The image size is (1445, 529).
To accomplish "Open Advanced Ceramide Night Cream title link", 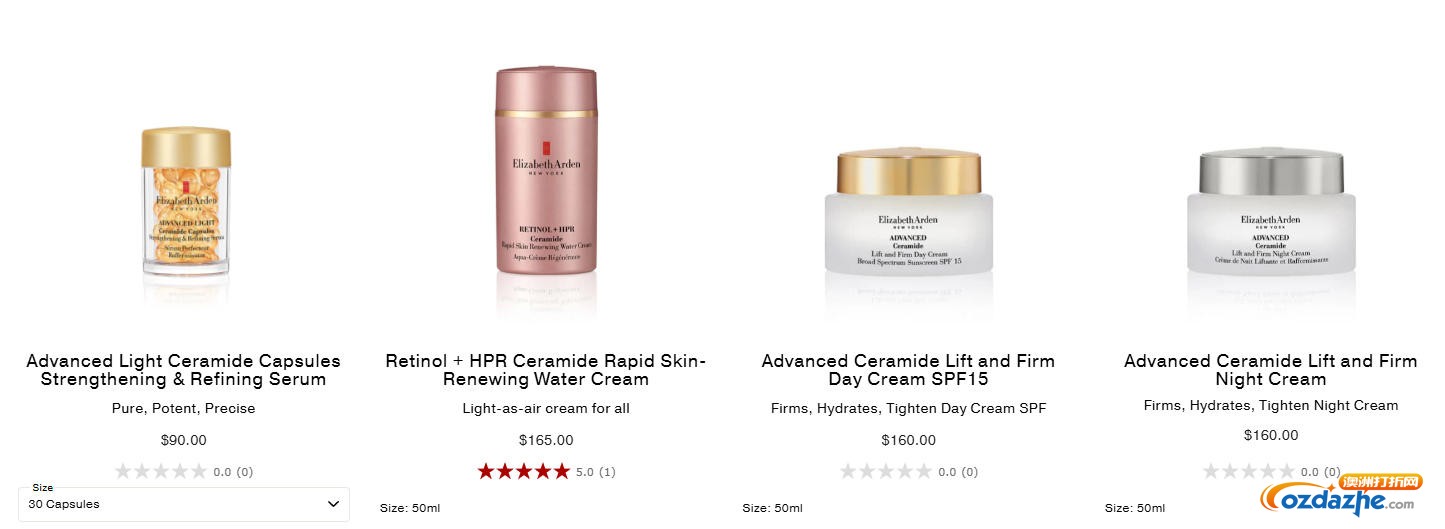I will pos(1271,370).
